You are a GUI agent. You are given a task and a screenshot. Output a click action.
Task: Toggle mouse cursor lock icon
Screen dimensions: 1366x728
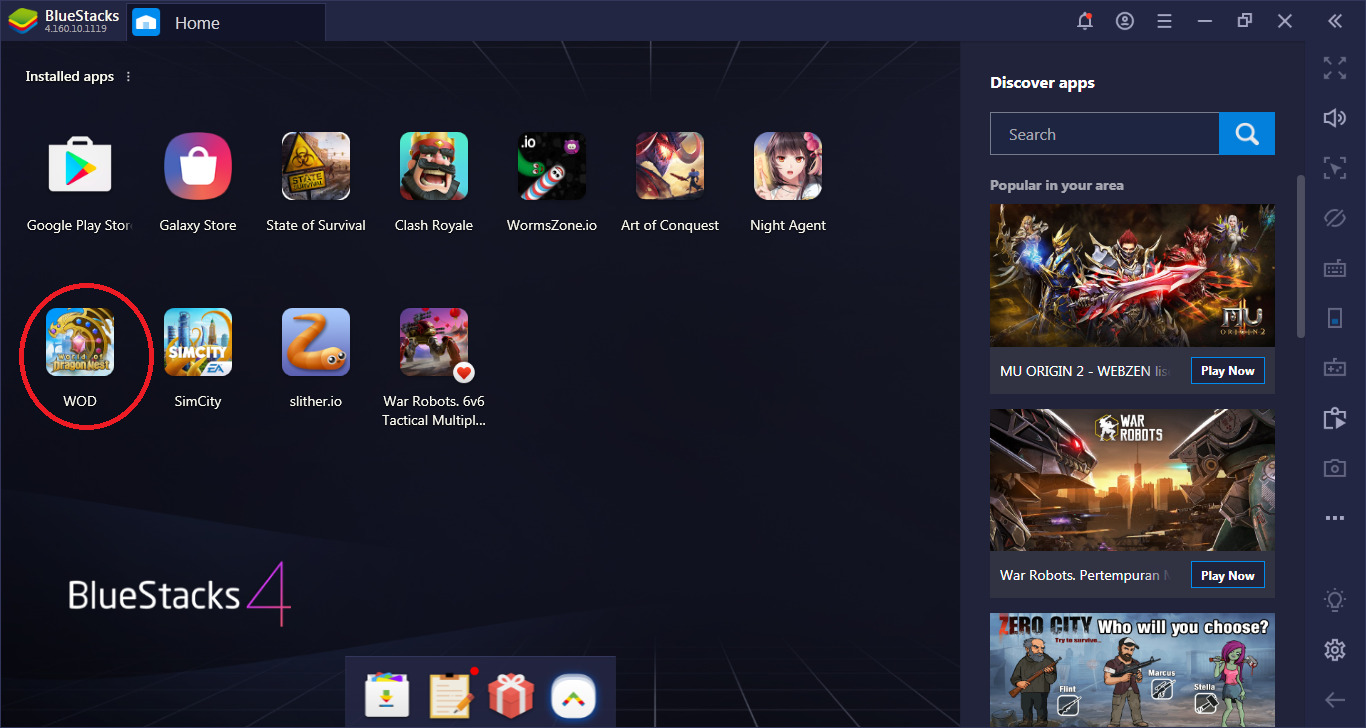tap(1335, 168)
